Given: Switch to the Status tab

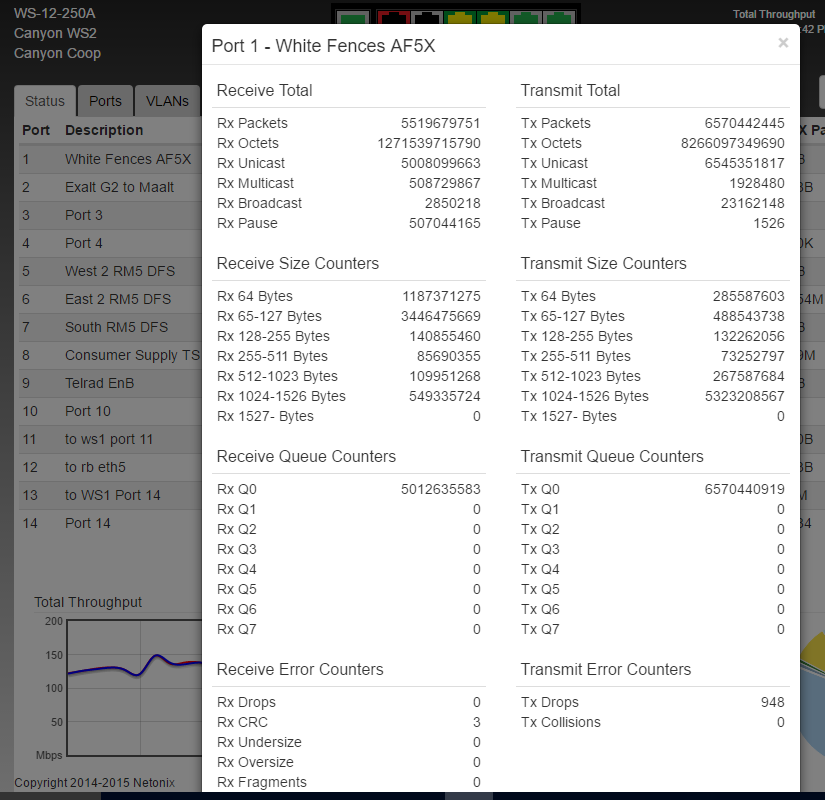Looking at the screenshot, I should [45, 101].
